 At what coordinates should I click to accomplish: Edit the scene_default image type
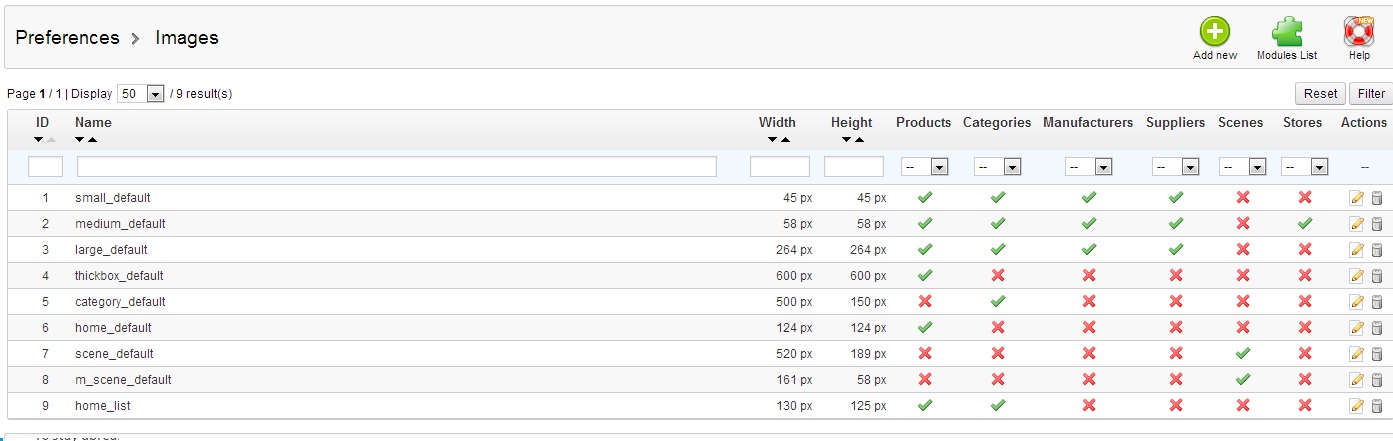tap(1357, 354)
